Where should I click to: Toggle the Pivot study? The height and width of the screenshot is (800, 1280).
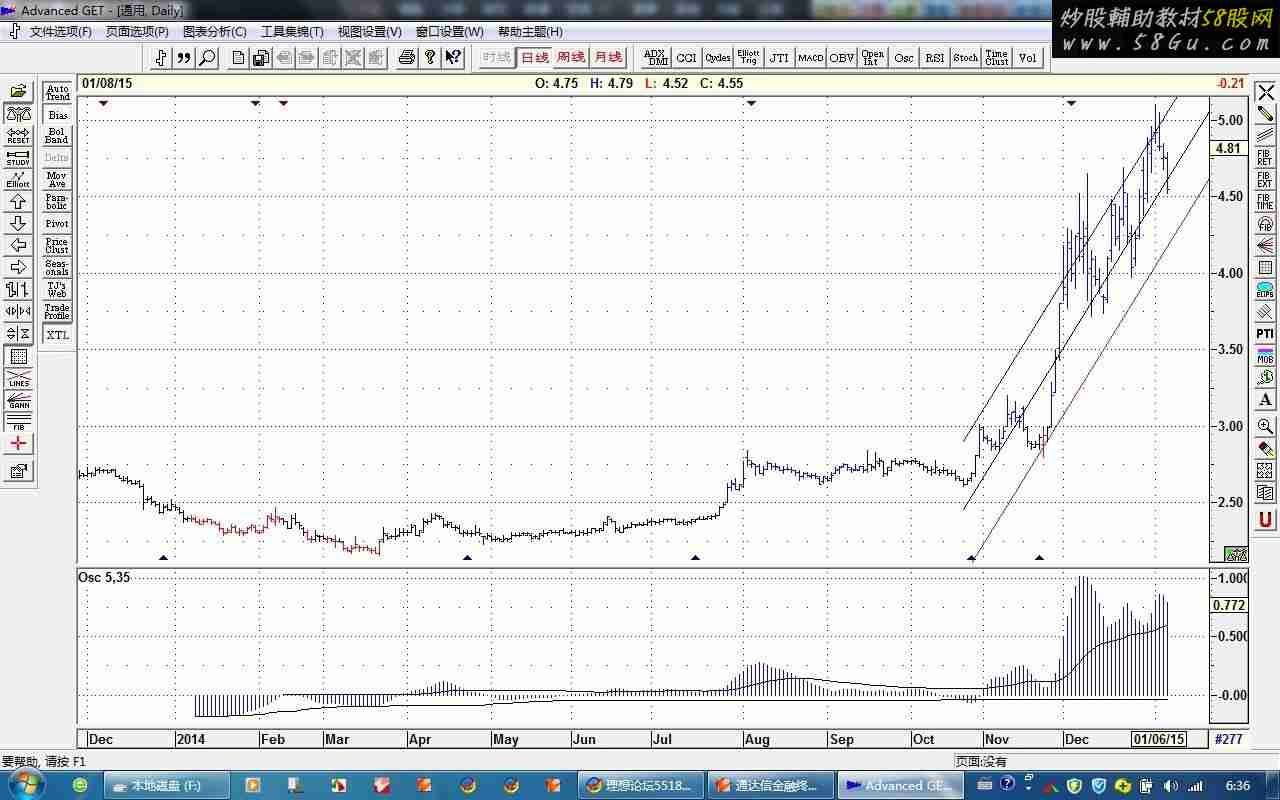click(57, 224)
